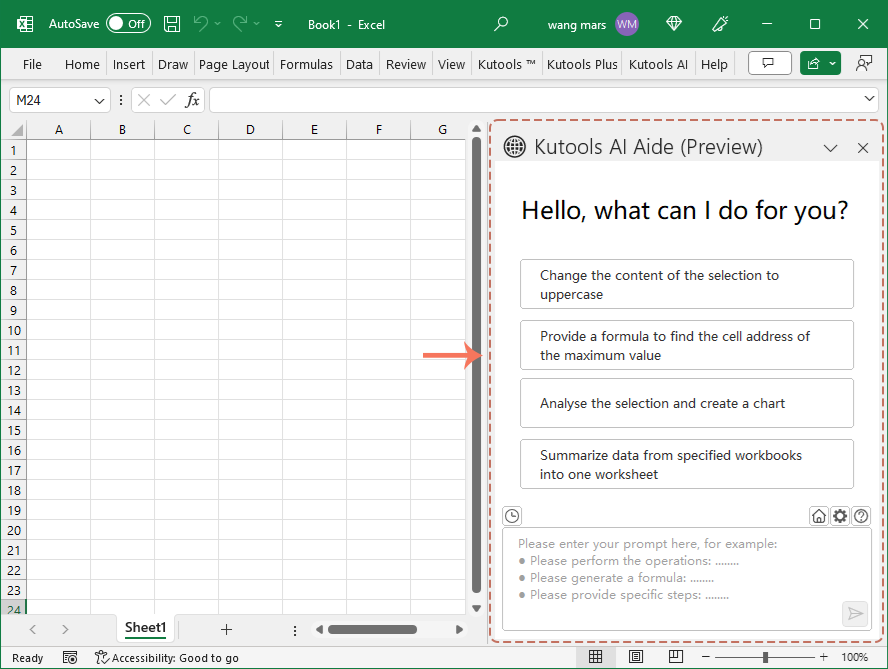
Task: Click the Comments button in the ribbon
Action: [x=769, y=63]
